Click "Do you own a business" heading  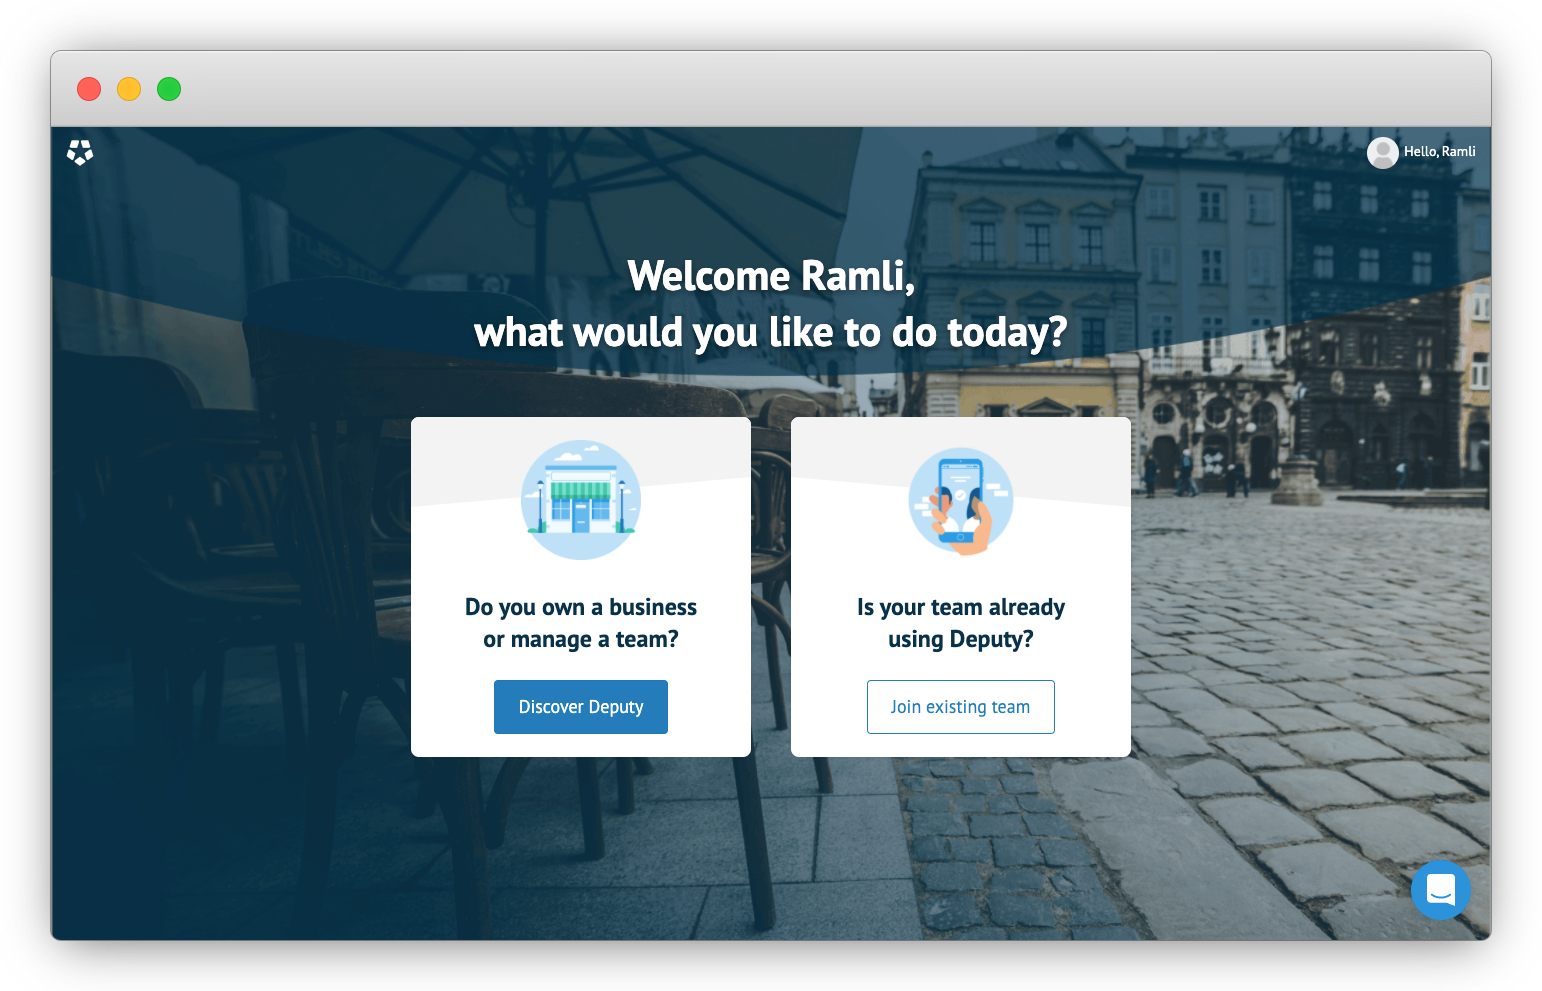(580, 607)
